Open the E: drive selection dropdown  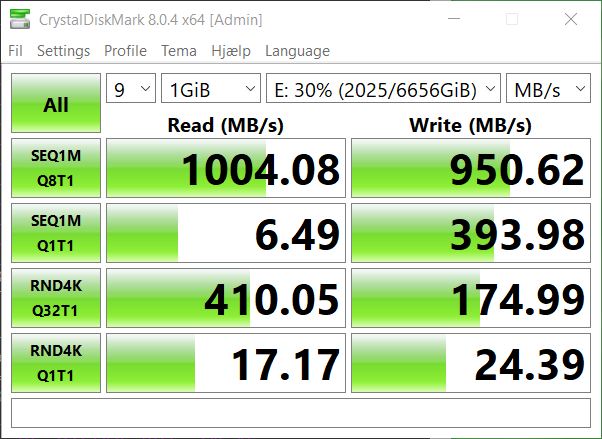tap(384, 88)
